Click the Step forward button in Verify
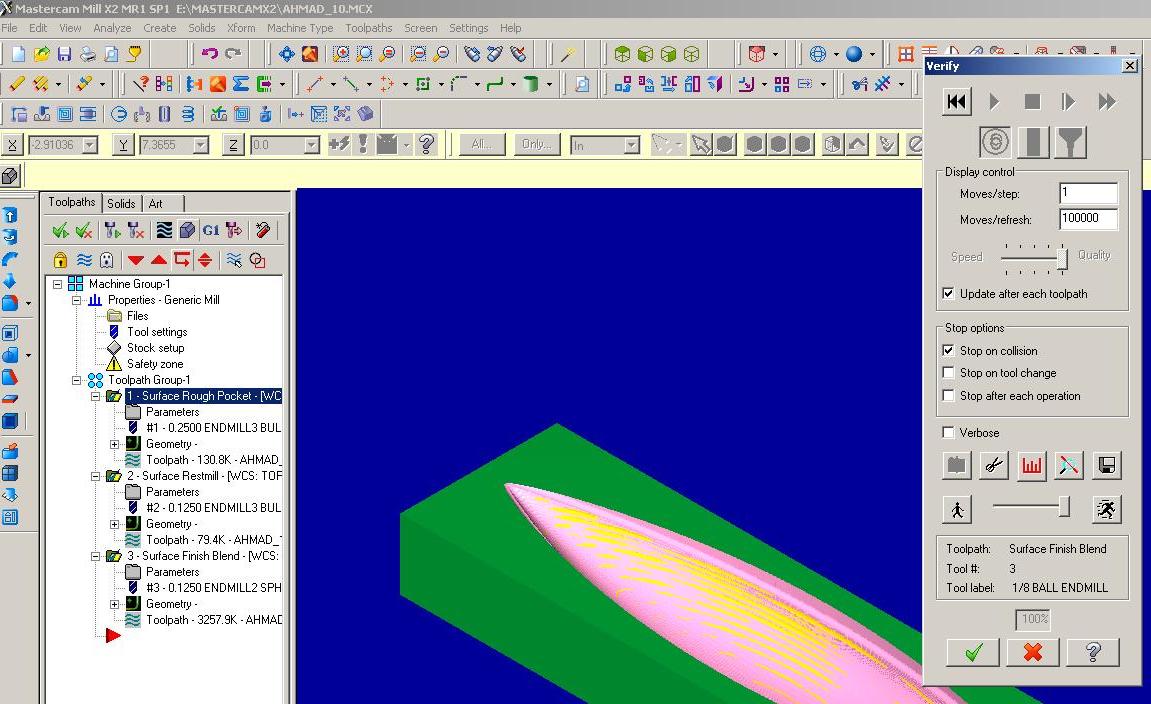This screenshot has height=704, width=1151. tap(1069, 101)
